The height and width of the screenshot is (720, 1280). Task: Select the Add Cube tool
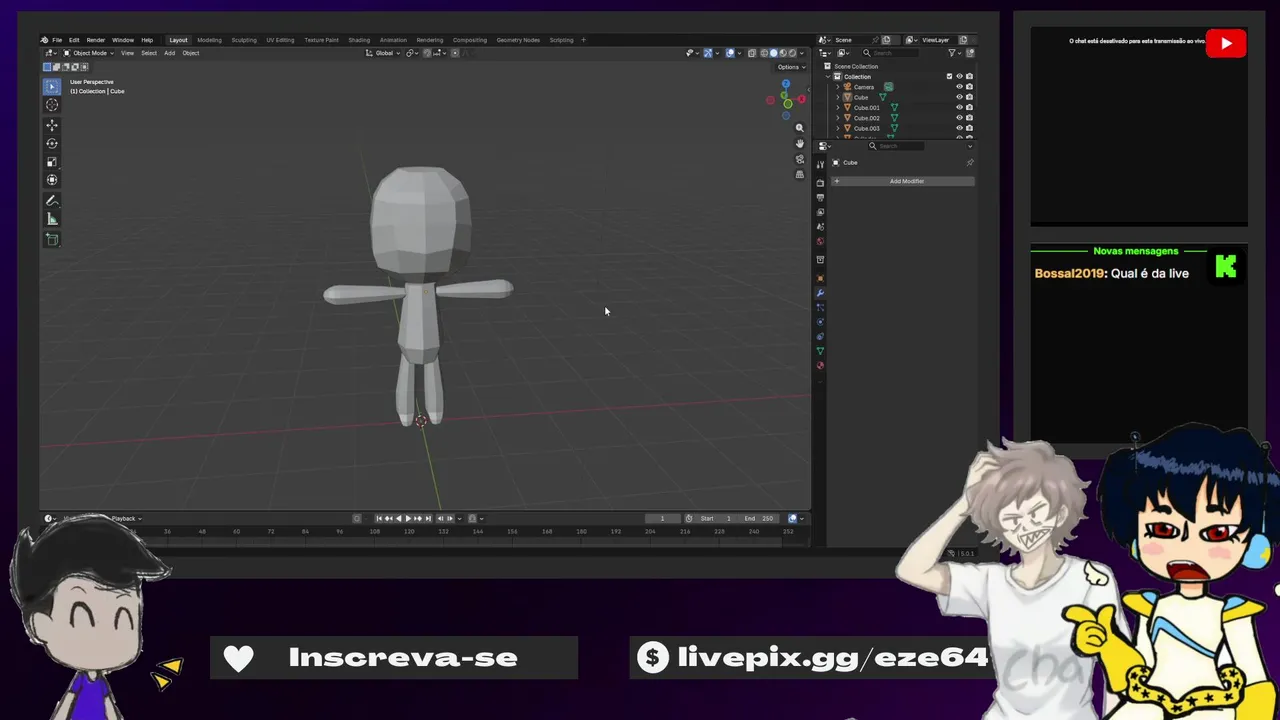point(52,239)
